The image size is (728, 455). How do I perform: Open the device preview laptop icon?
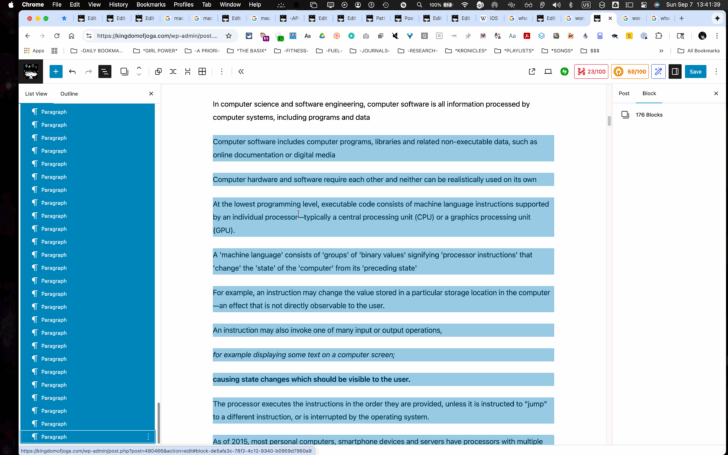coord(548,72)
